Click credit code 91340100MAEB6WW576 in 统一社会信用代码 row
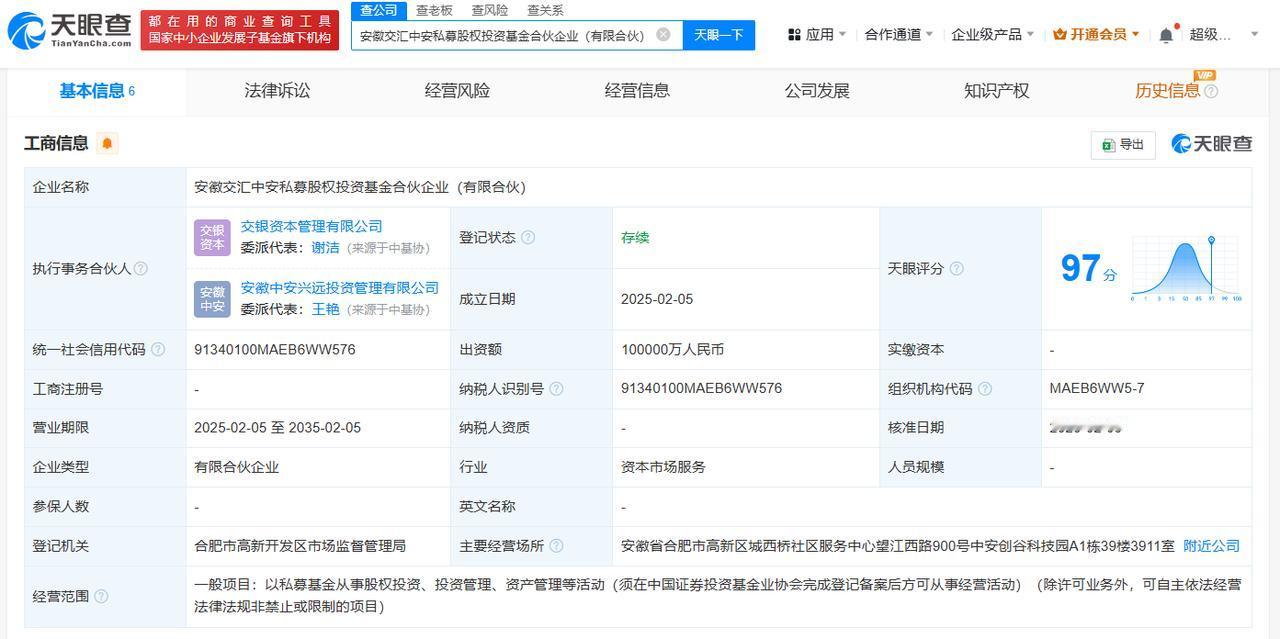Viewport: 1280px width, 639px height. pyautogui.click(x=275, y=350)
